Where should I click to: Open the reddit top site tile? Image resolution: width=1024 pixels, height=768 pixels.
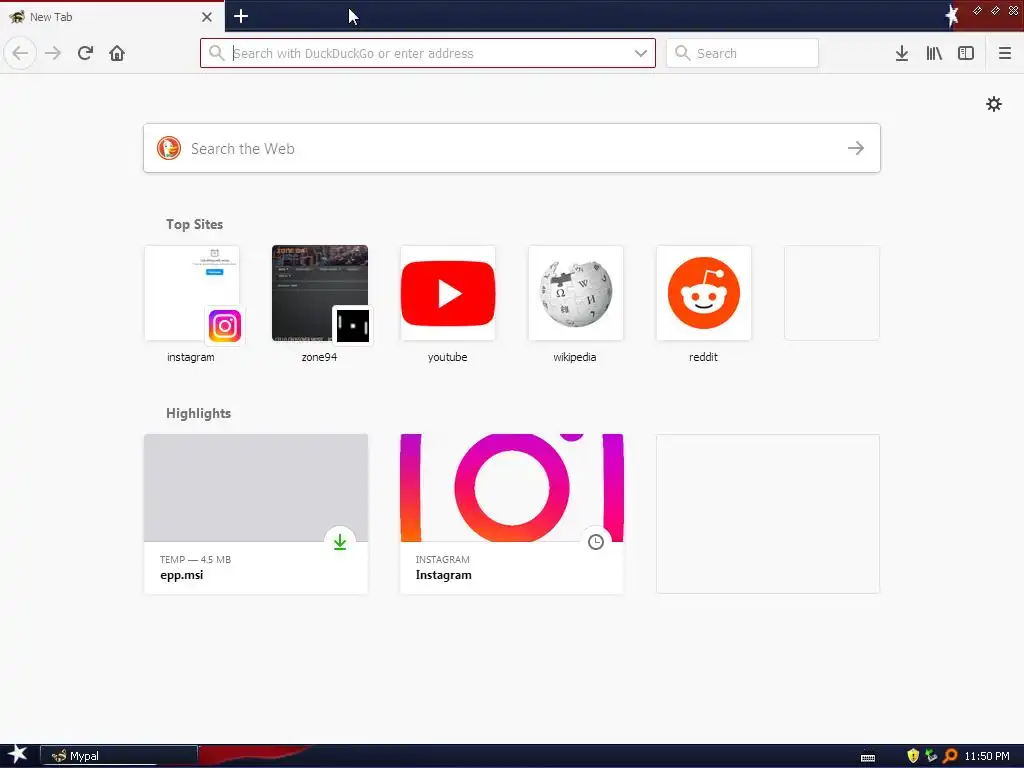(x=704, y=293)
